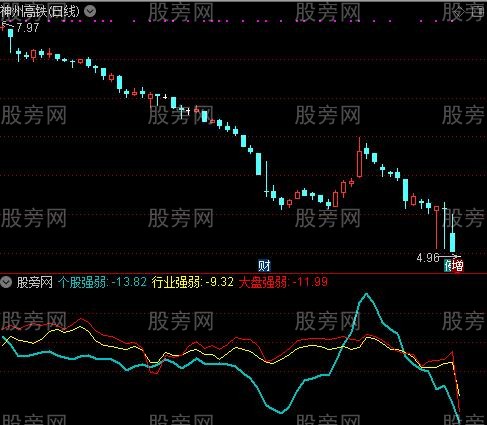Select the 神州高铁(日线) chart title
Viewport: 487px width, 425px height.
40,12
